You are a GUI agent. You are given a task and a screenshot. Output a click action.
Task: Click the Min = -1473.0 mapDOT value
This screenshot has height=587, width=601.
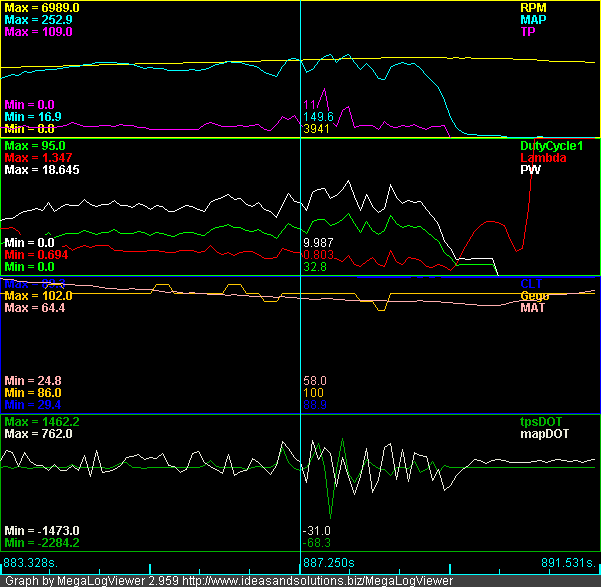click(x=41, y=530)
